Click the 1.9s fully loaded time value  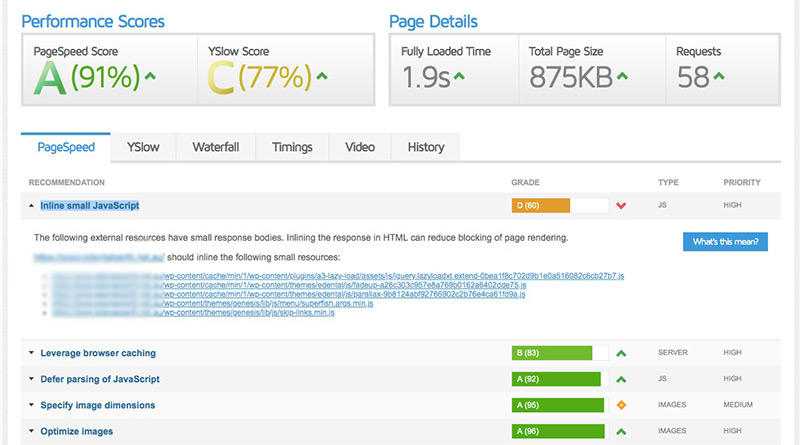tap(426, 78)
